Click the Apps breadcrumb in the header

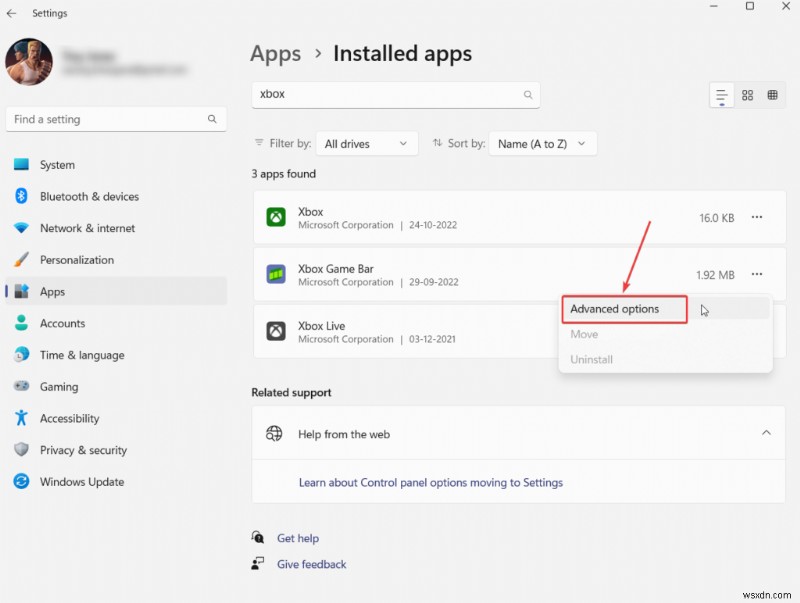point(275,53)
